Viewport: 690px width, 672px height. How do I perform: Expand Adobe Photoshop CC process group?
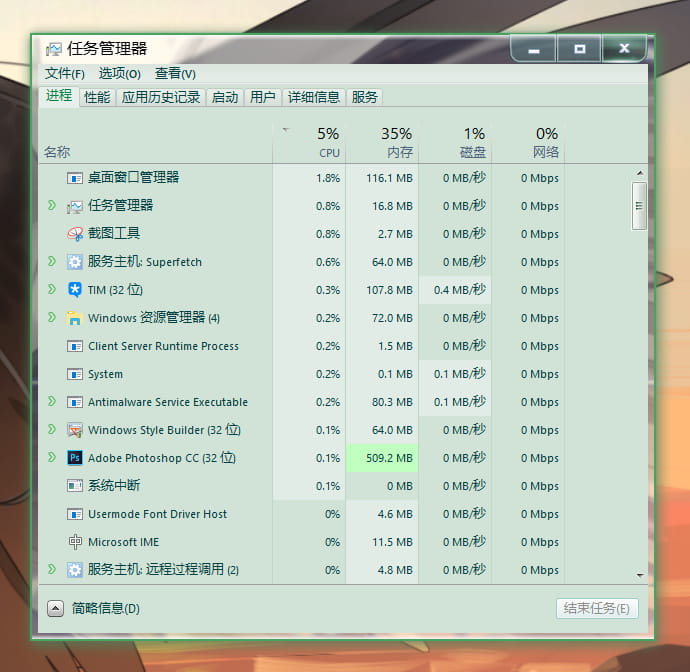coord(52,457)
